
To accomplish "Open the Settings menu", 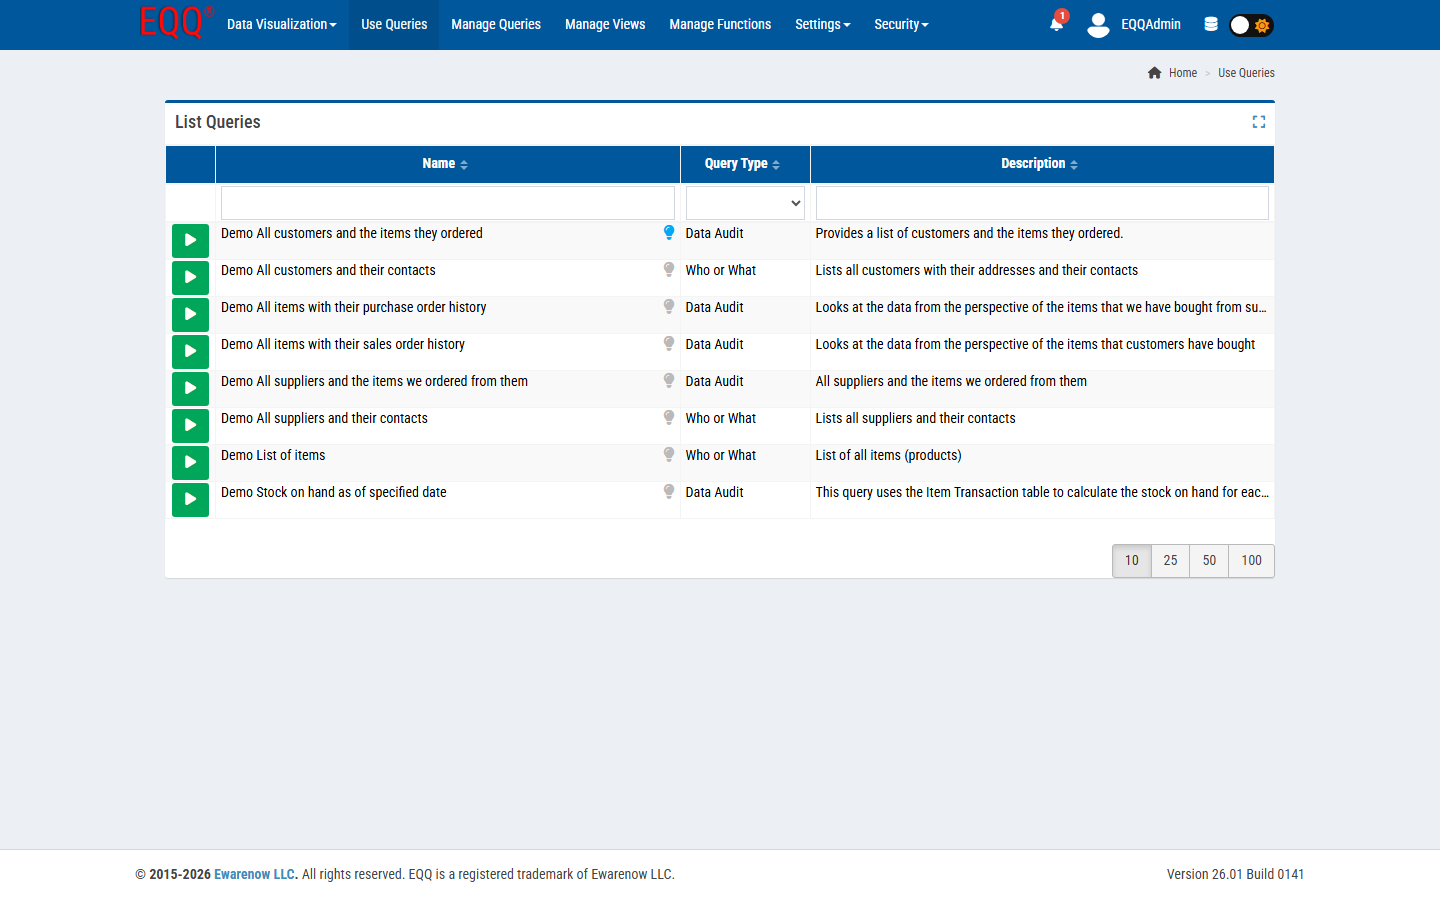I will pyautogui.click(x=822, y=24).
